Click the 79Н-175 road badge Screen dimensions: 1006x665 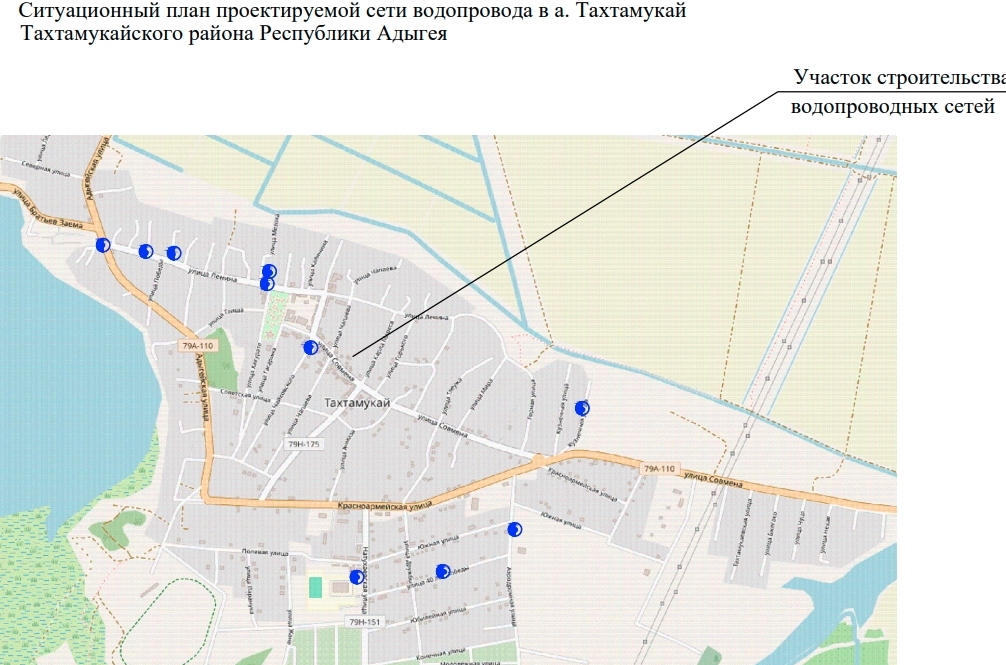tap(303, 443)
